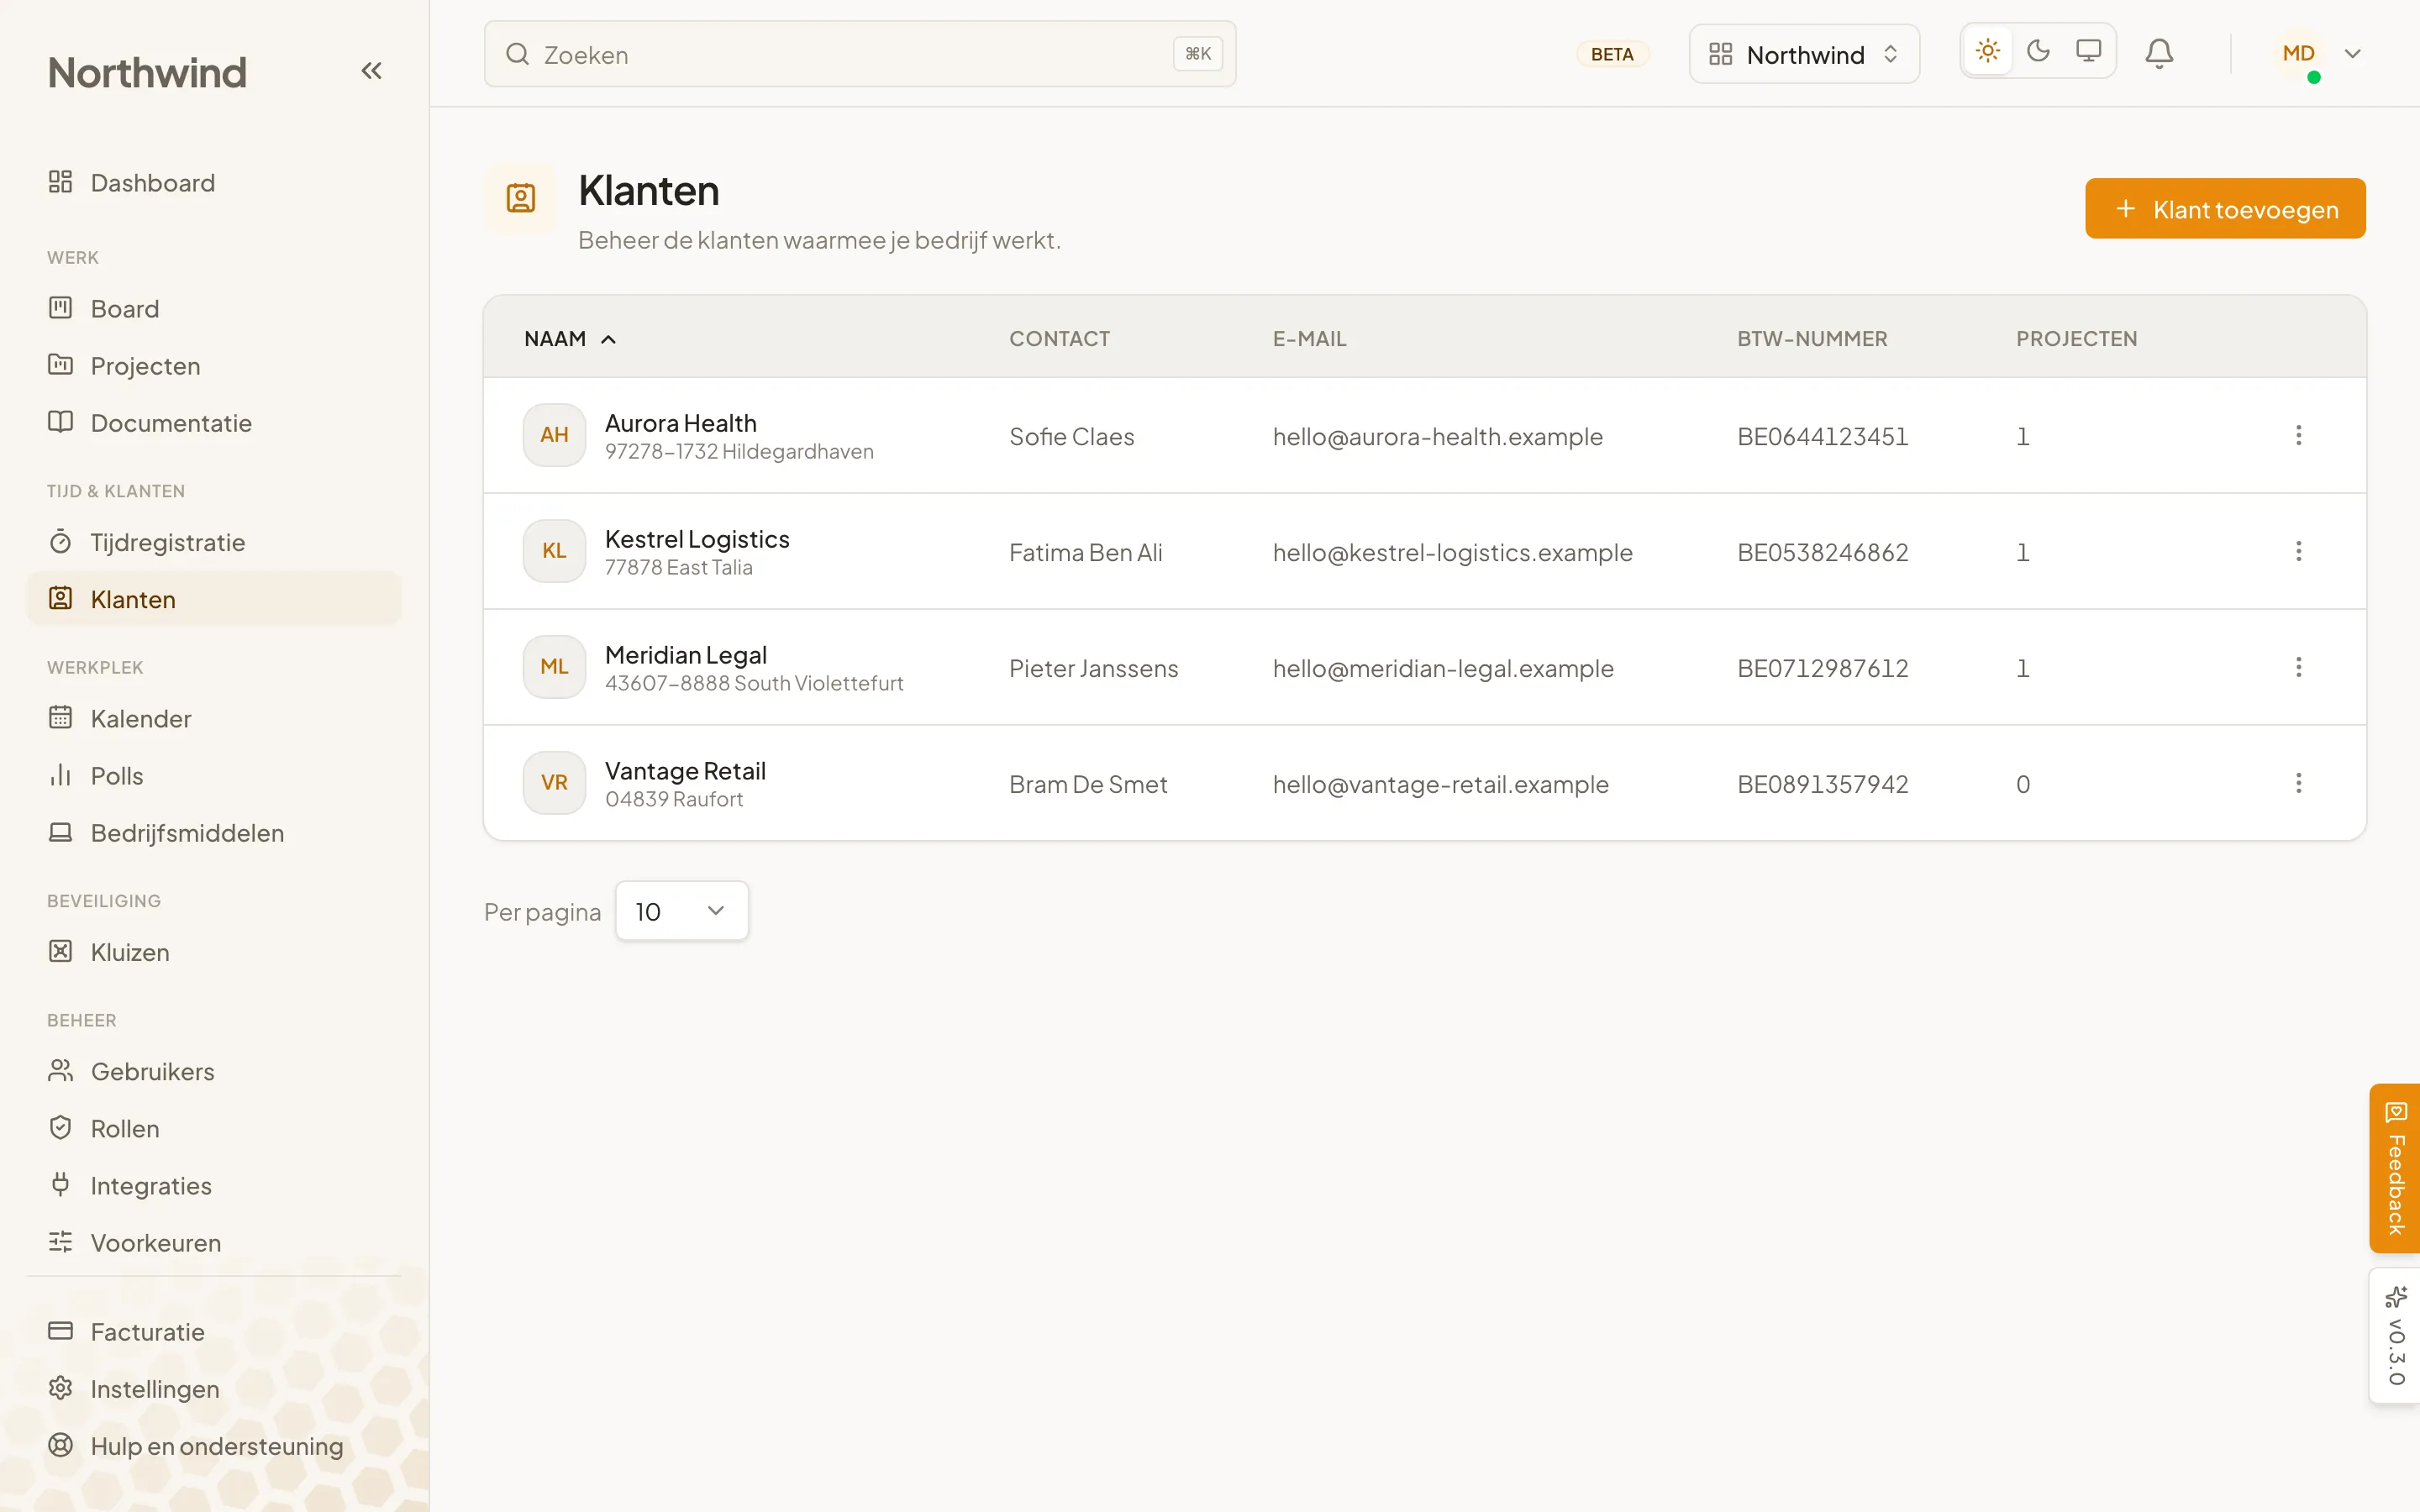This screenshot has width=2420, height=1512.
Task: Click the Klanten page header icon
Action: [x=520, y=198]
